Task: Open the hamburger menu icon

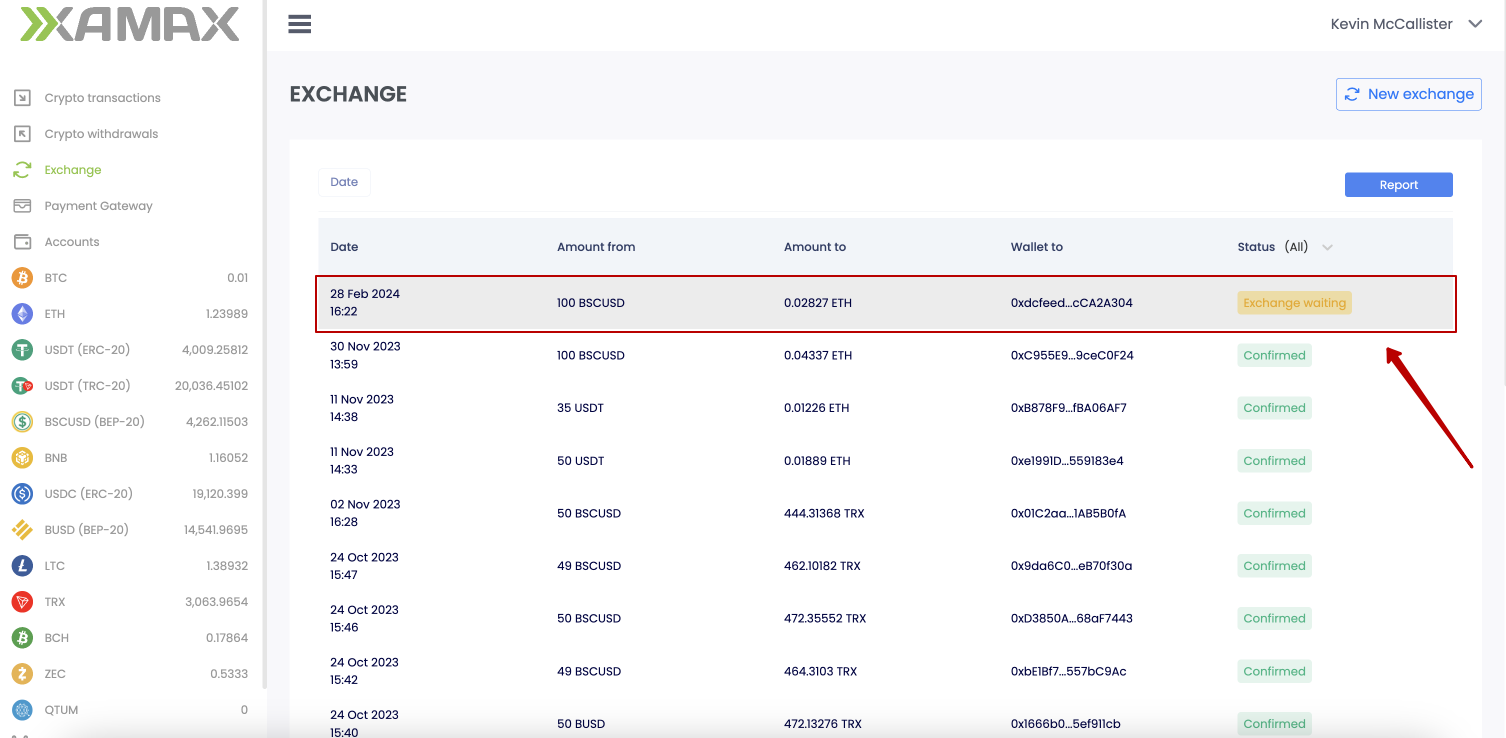Action: 300,25
